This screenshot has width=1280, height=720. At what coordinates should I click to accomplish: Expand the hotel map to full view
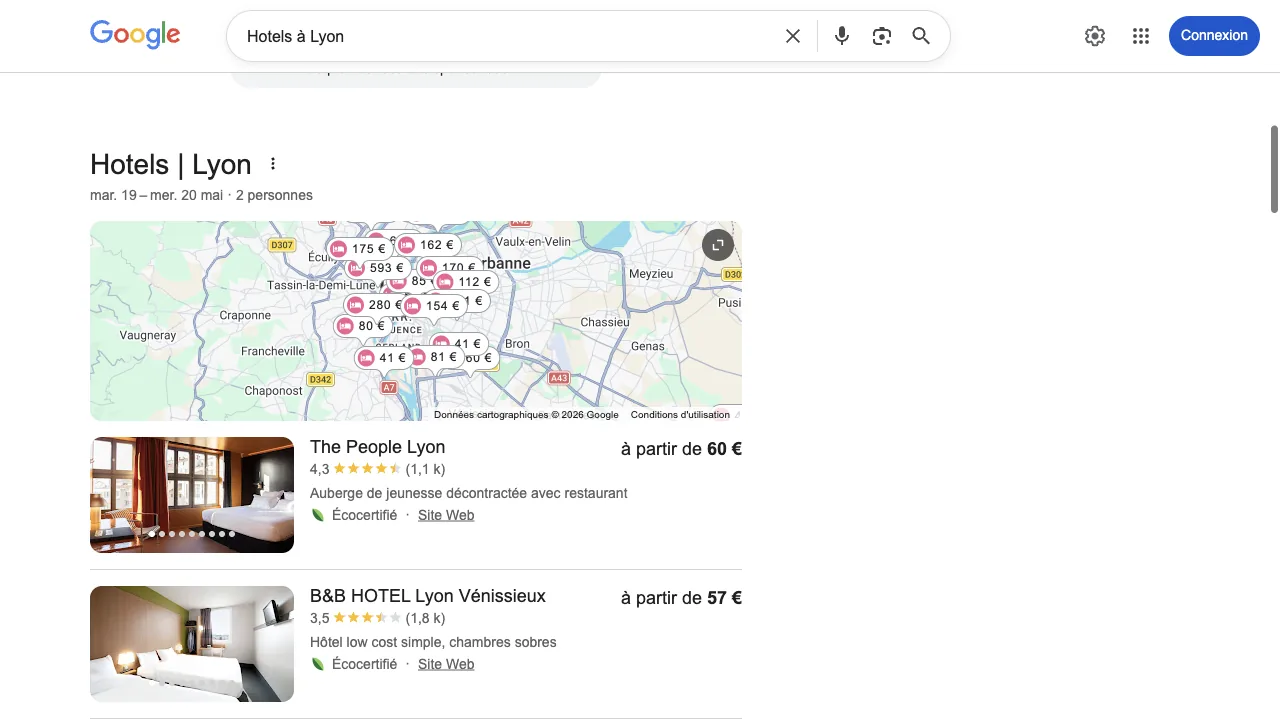click(x=718, y=245)
